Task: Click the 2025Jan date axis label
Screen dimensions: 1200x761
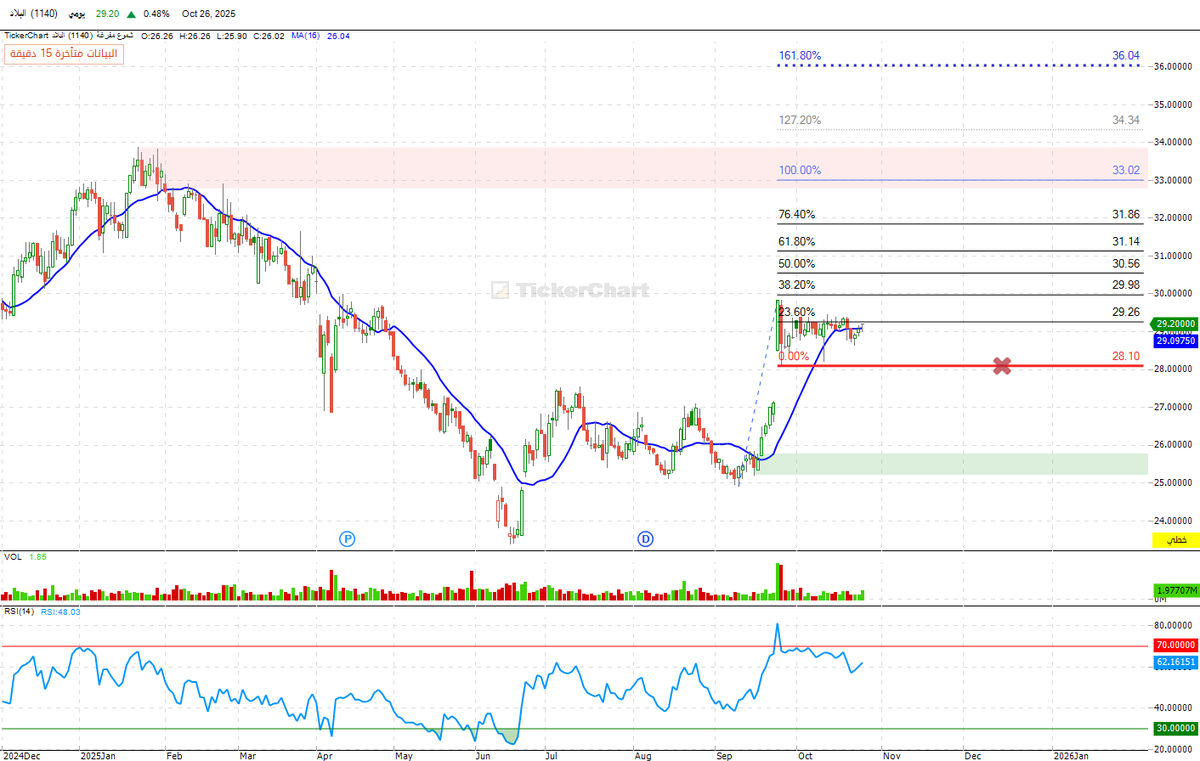Action: pyautogui.click(x=99, y=756)
